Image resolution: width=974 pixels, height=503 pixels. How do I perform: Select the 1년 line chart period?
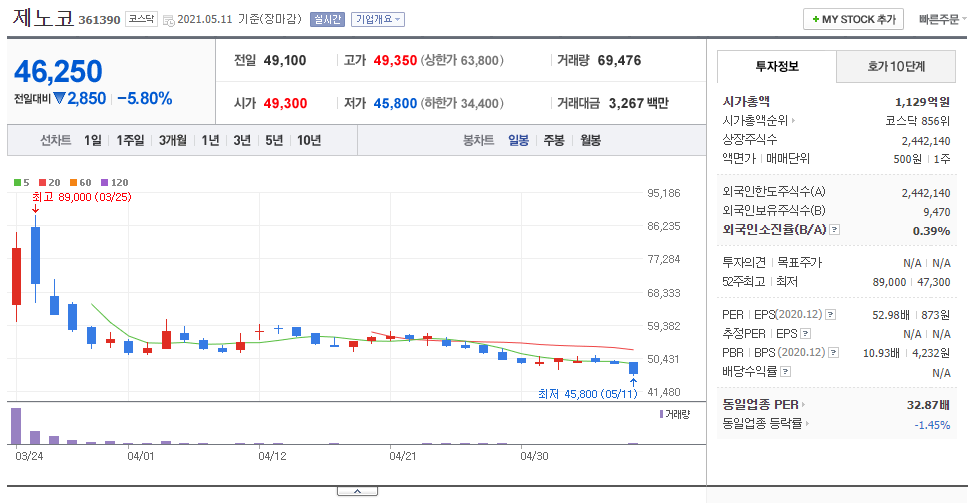[211, 140]
